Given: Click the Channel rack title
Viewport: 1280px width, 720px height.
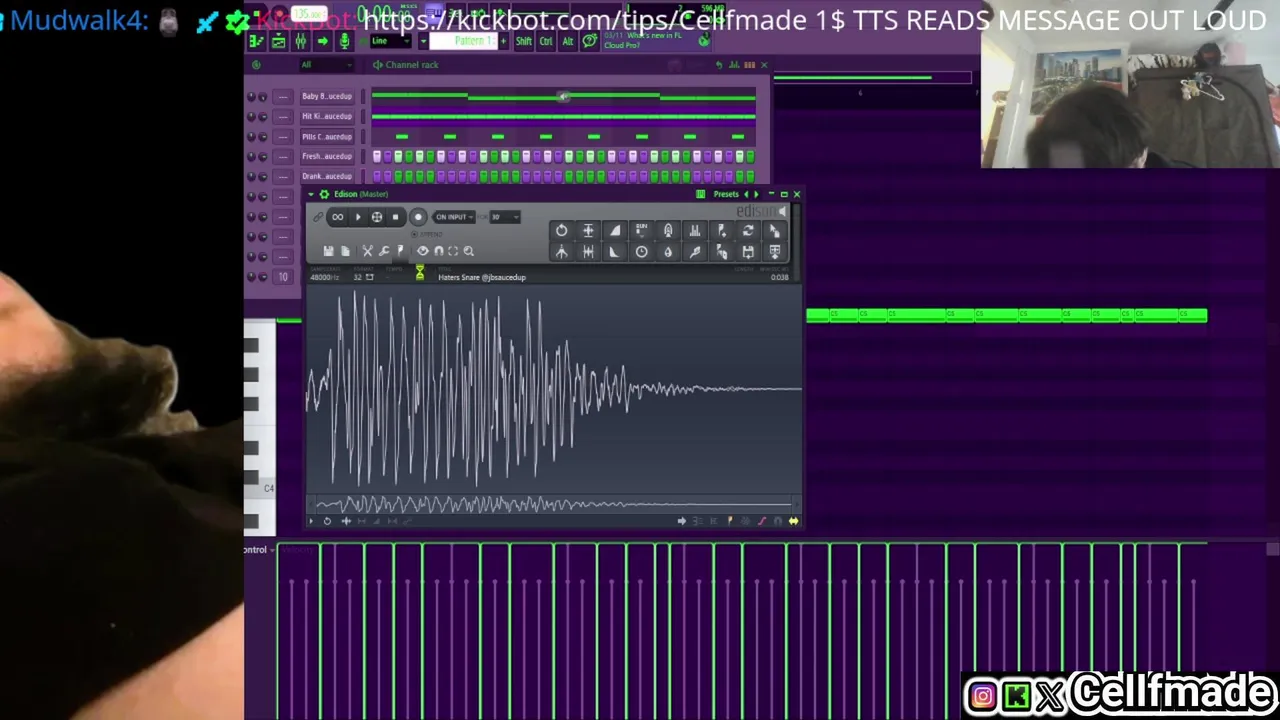Looking at the screenshot, I should click(x=412, y=65).
